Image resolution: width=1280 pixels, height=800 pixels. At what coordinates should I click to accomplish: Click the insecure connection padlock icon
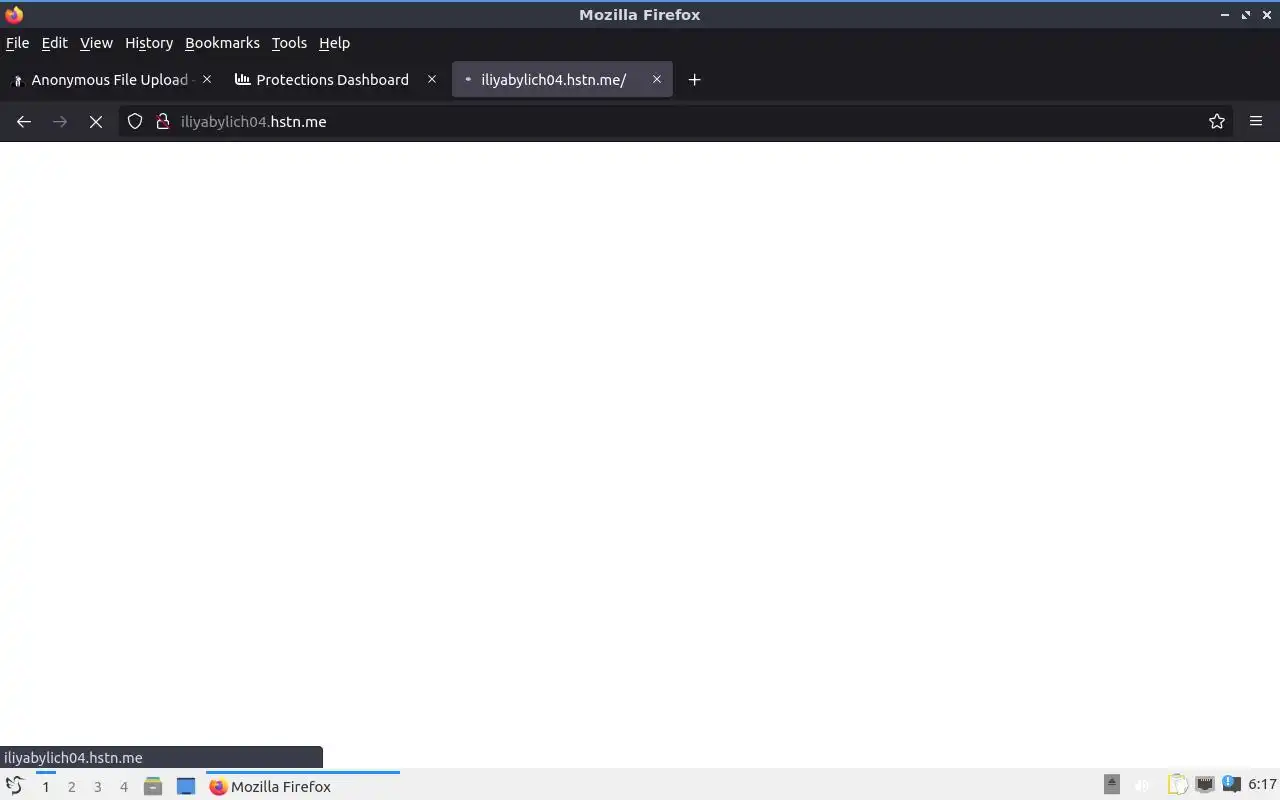[x=163, y=121]
